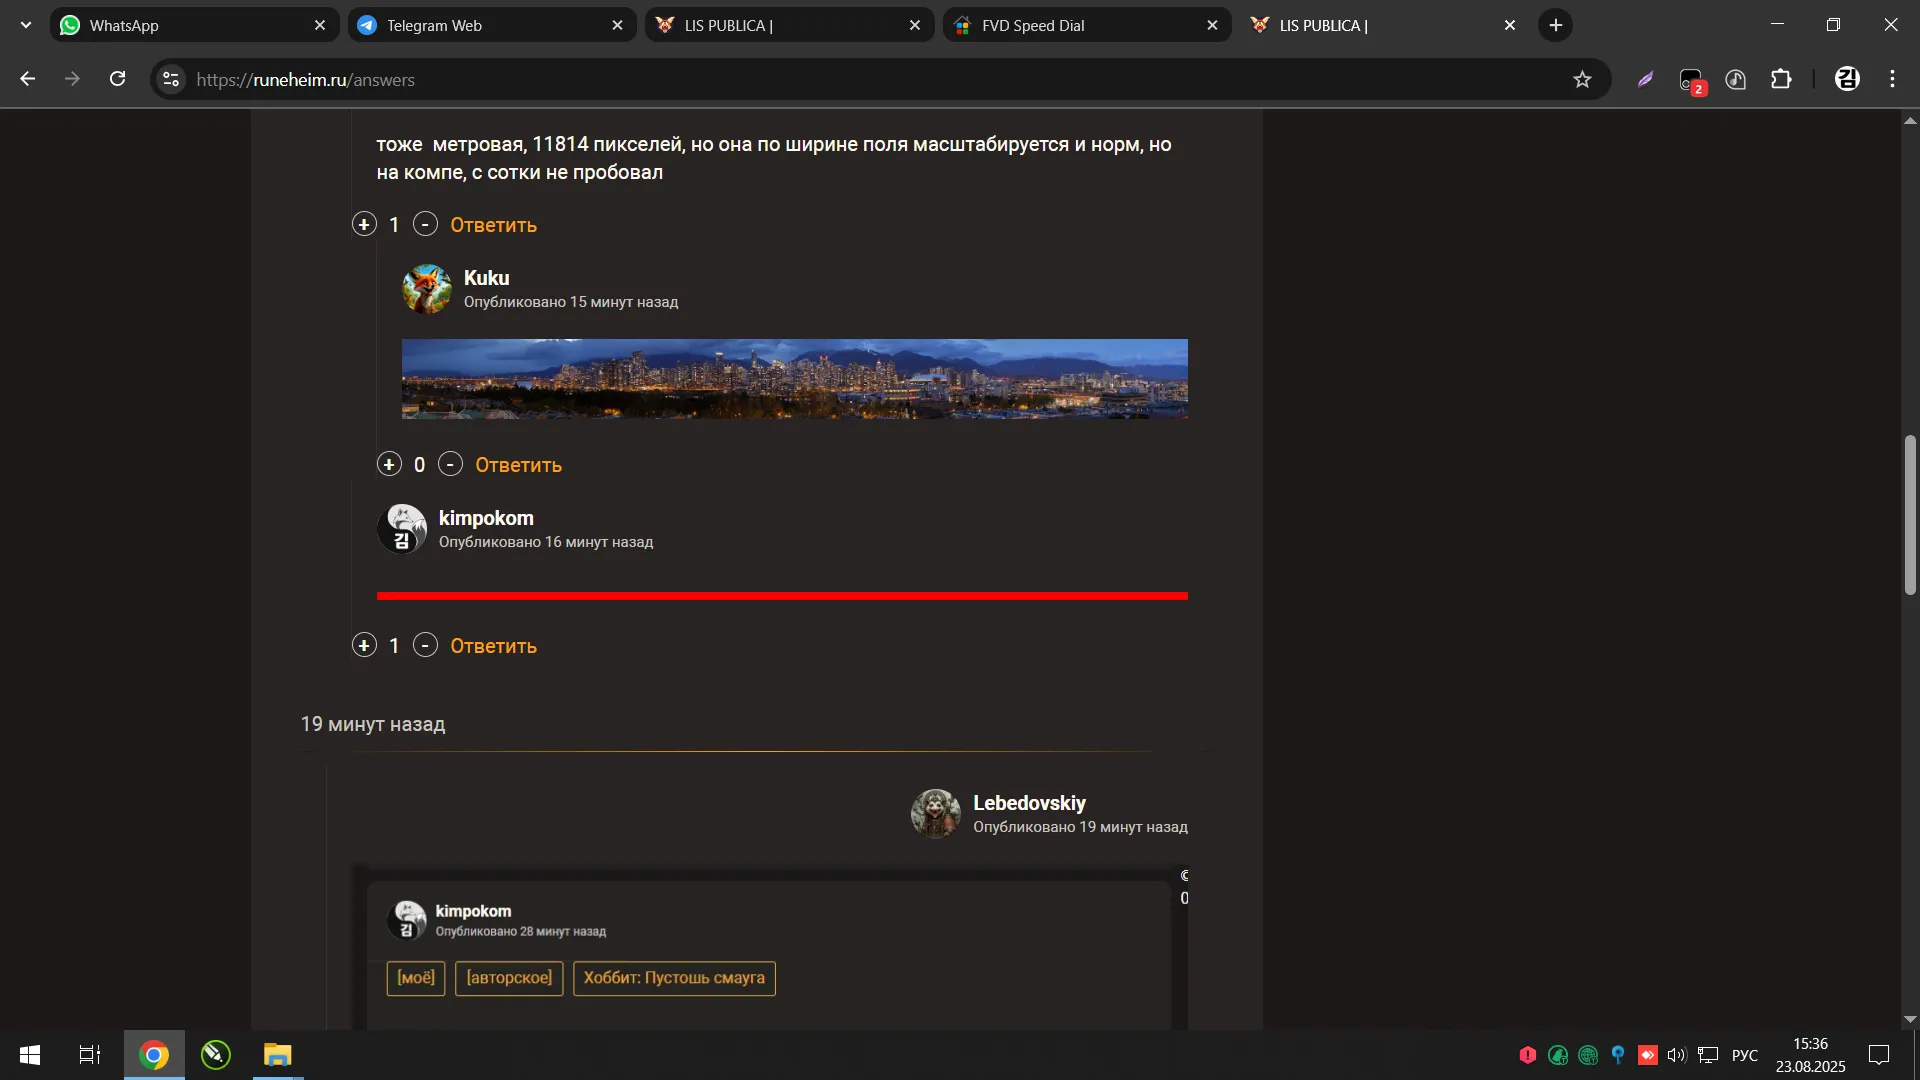Click Ответить under Kuku's comment

tap(518, 465)
